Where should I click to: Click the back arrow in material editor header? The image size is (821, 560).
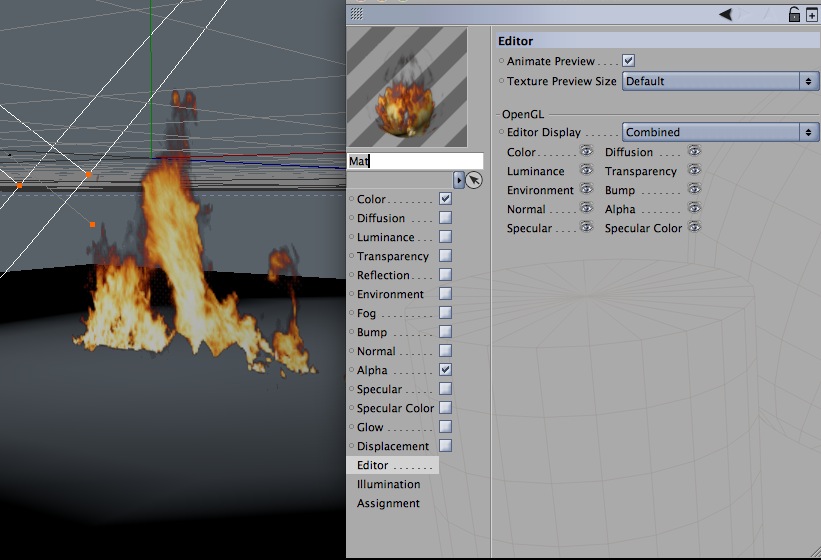pos(726,14)
